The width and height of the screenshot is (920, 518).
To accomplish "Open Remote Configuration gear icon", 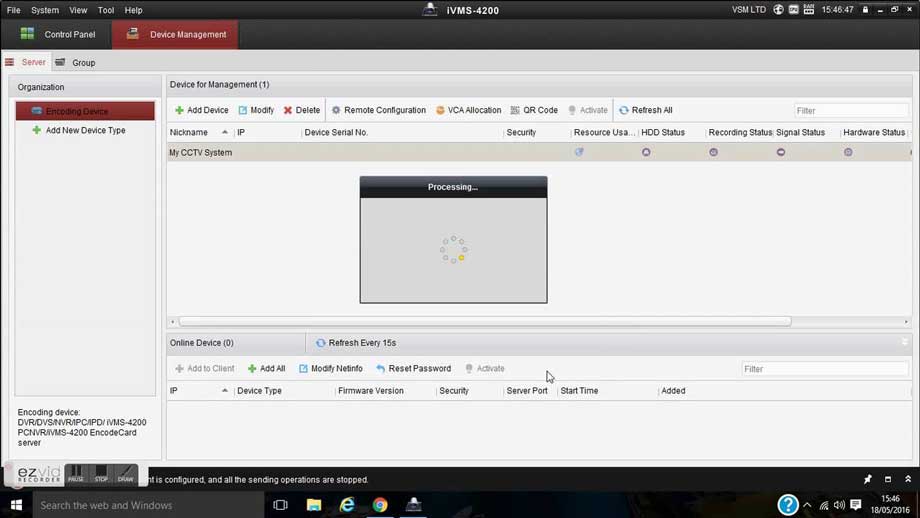I will click(x=336, y=111).
